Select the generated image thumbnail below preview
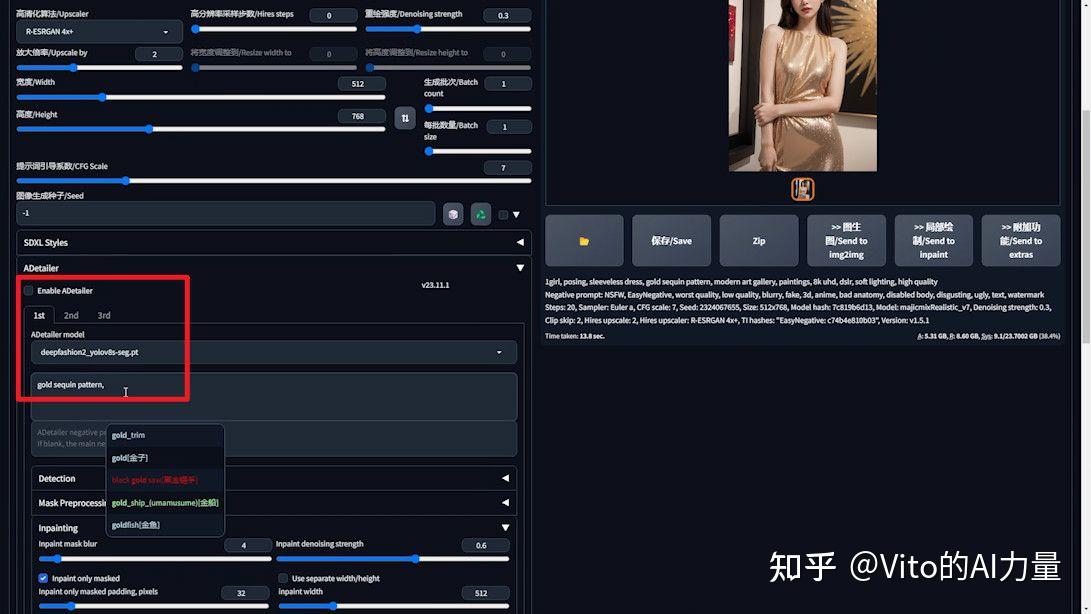The width and height of the screenshot is (1091, 614). tap(802, 189)
